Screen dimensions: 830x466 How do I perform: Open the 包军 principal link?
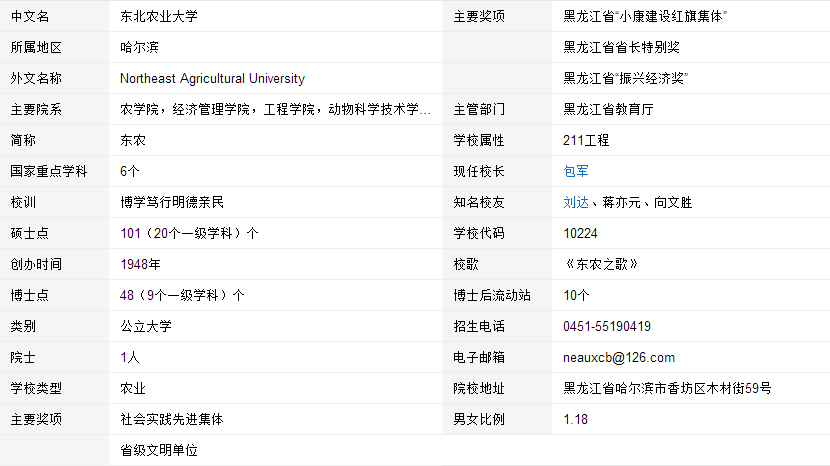tap(576, 171)
